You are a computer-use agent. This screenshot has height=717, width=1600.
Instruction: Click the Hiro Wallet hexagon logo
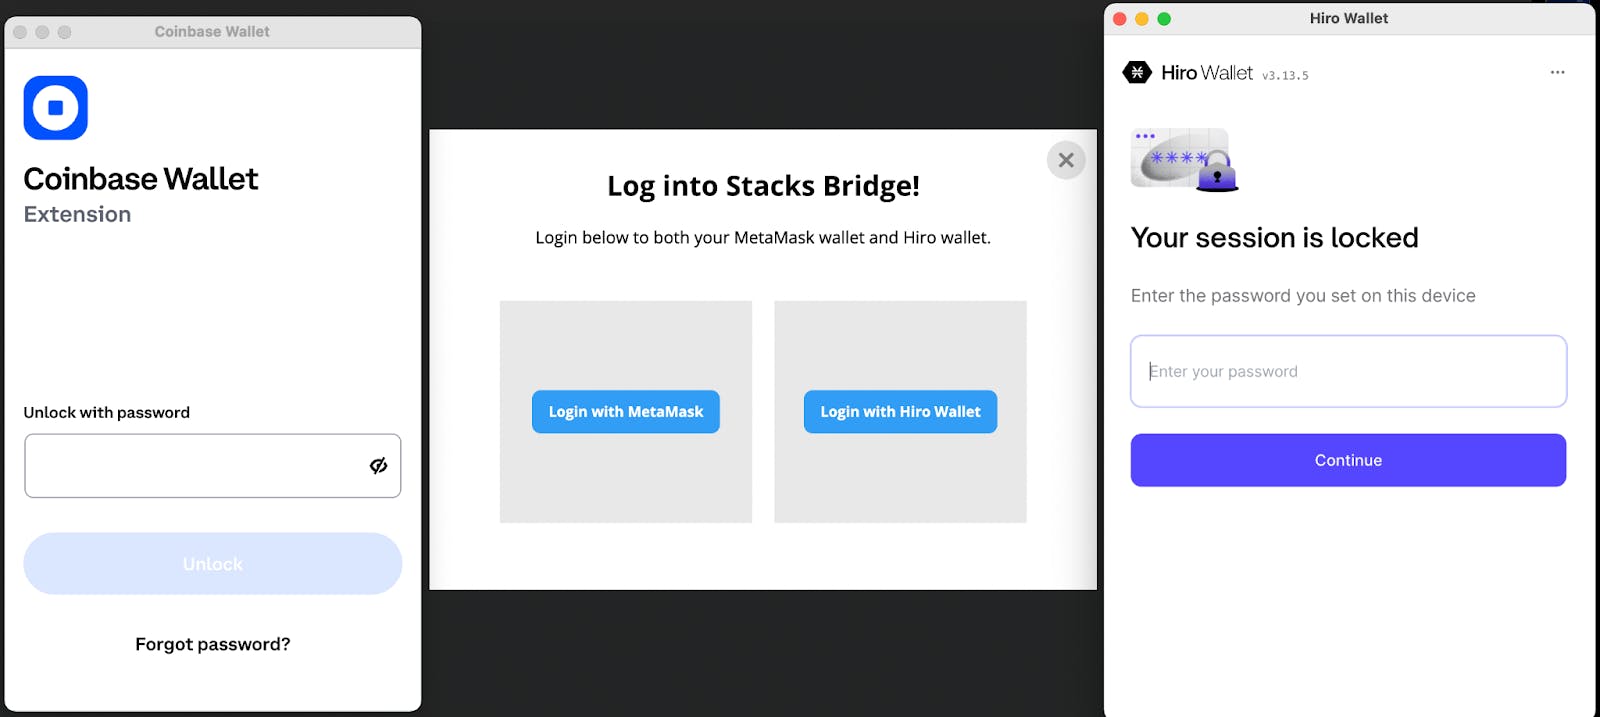pyautogui.click(x=1137, y=72)
